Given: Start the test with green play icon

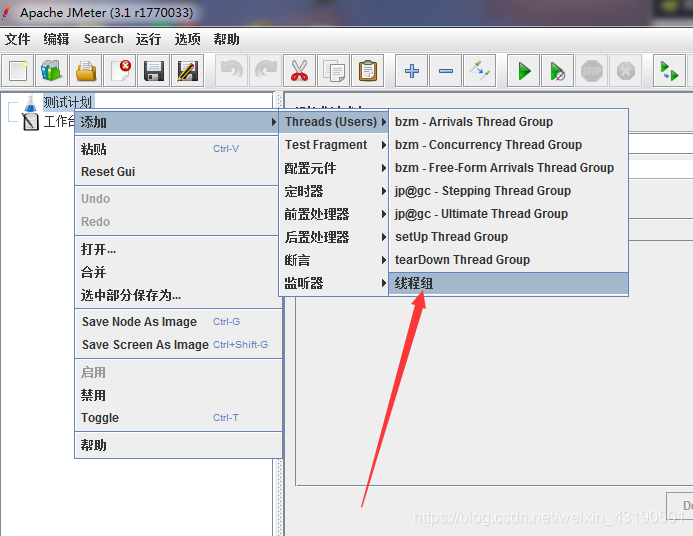Looking at the screenshot, I should pyautogui.click(x=523, y=71).
